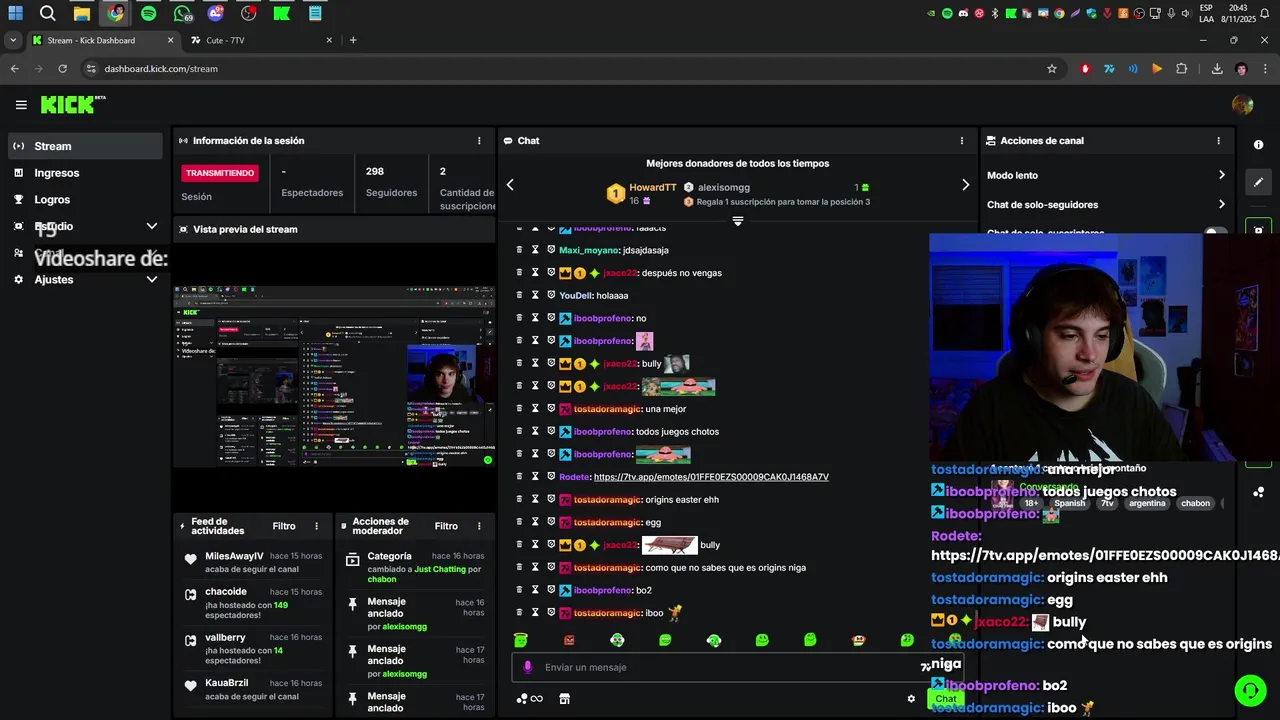Open Información de la sesión options menu
The width and height of the screenshot is (1280, 720).
click(479, 141)
